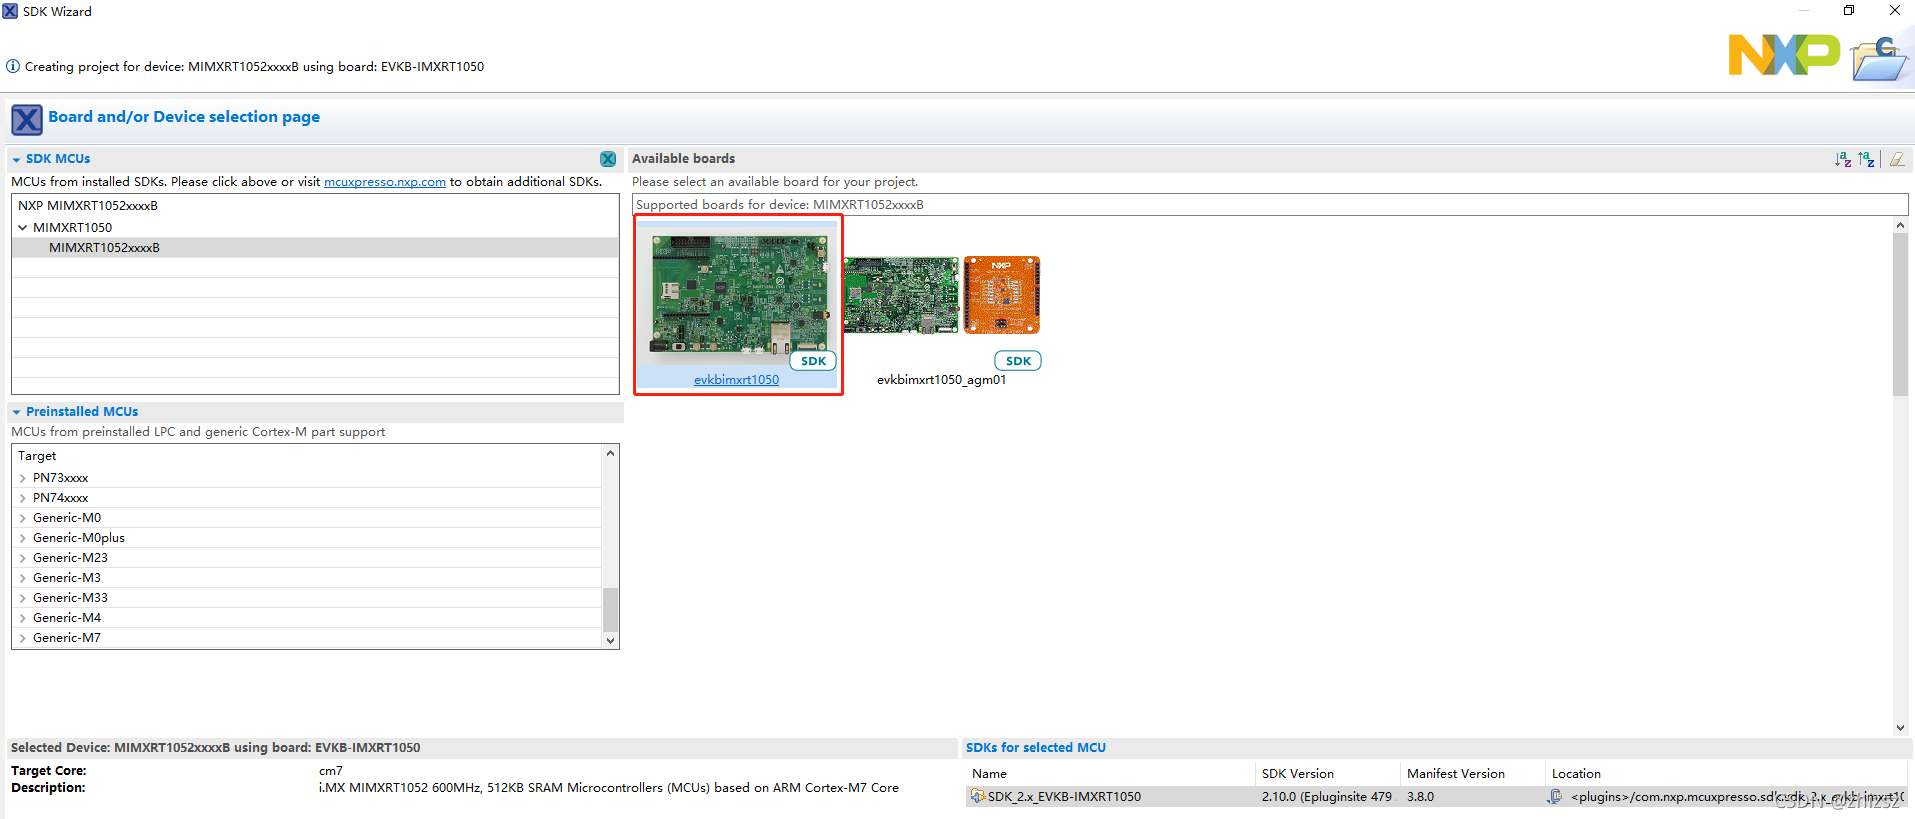This screenshot has height=819, width=1915.
Task: Click the 2.10.0 SDK version cell
Action: (x=1327, y=797)
